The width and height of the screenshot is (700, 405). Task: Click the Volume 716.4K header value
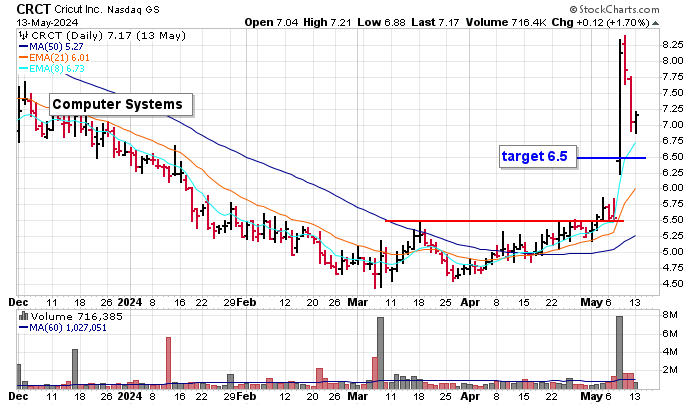click(x=506, y=22)
